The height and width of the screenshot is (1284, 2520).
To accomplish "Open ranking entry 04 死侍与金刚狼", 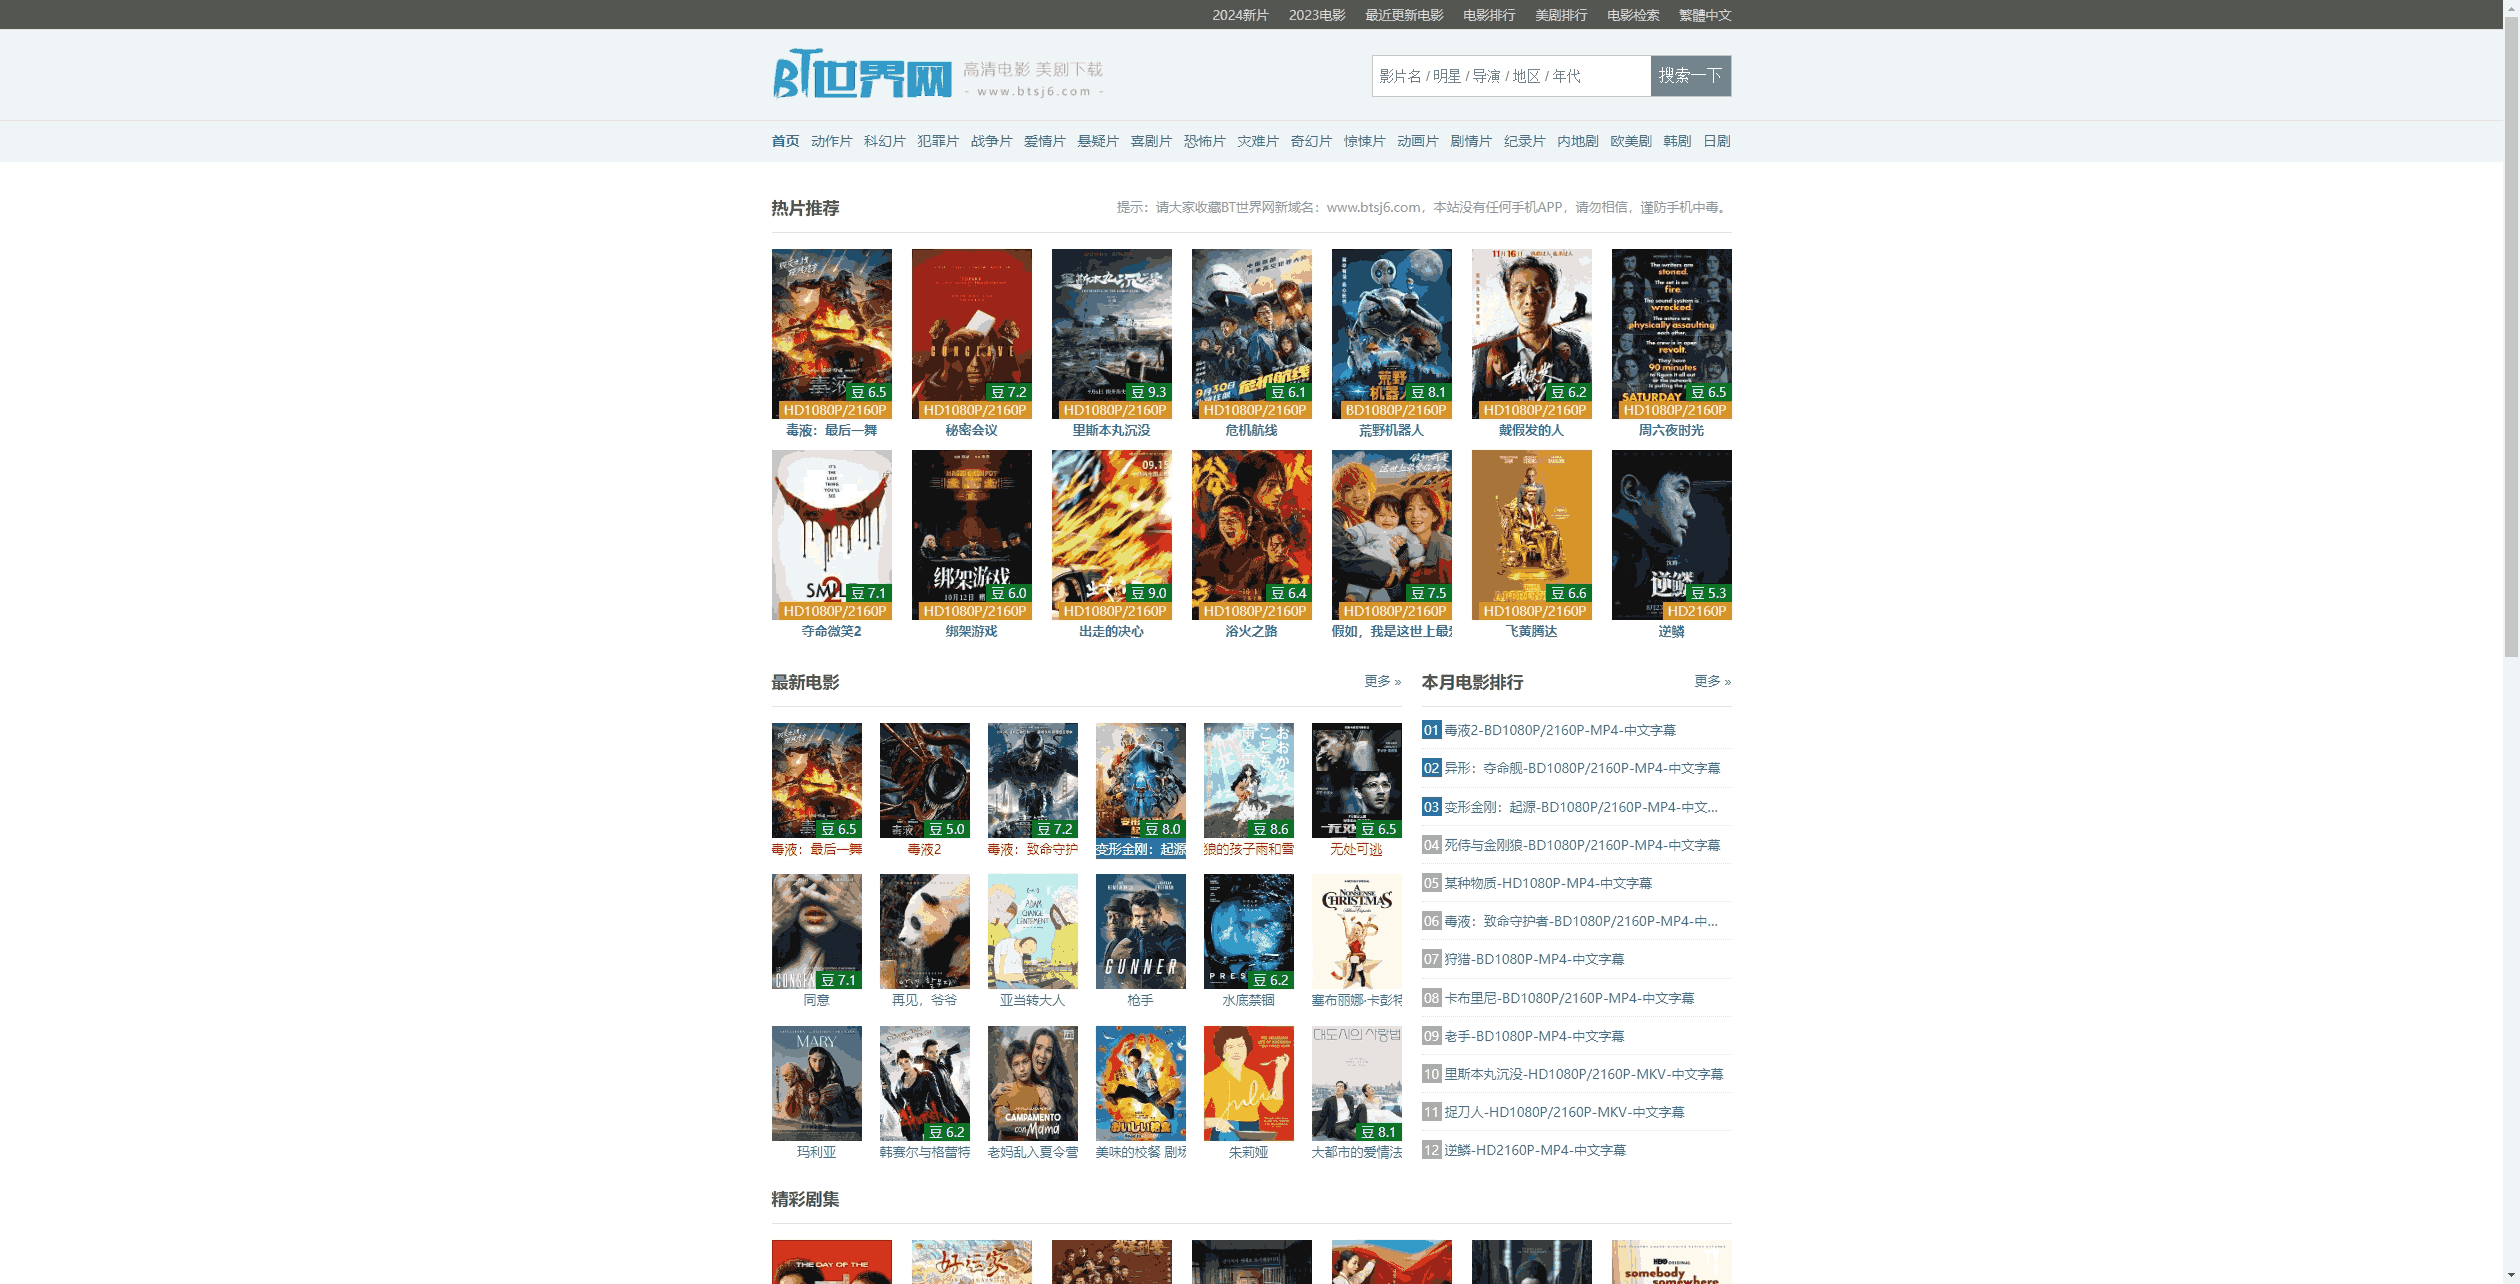I will coord(1582,845).
